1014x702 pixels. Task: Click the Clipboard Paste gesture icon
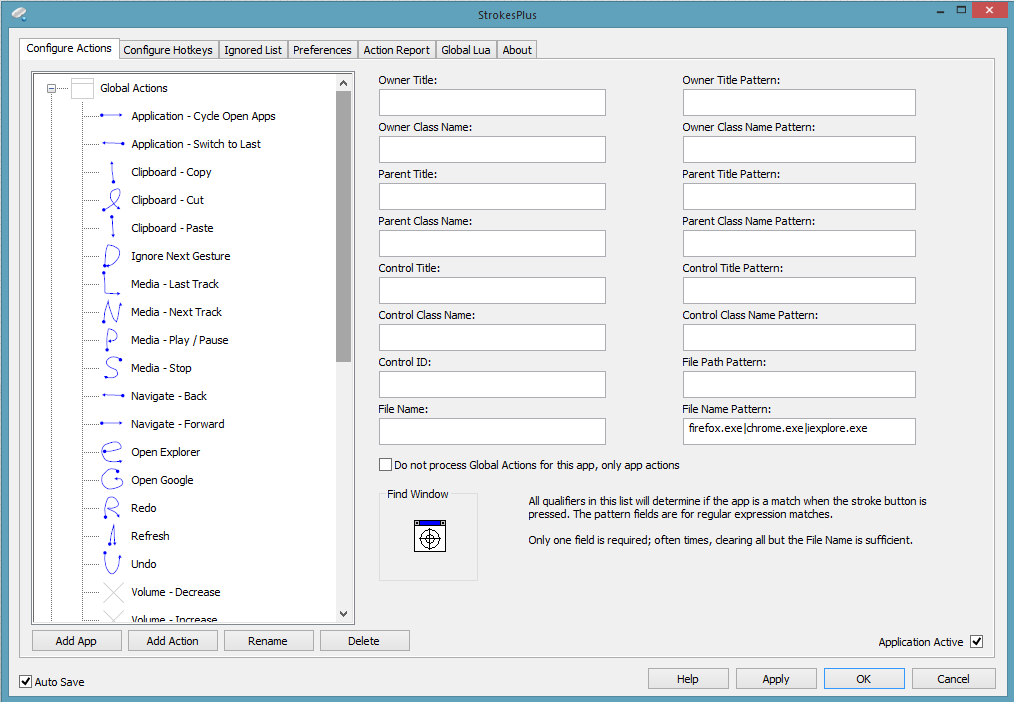[111, 228]
